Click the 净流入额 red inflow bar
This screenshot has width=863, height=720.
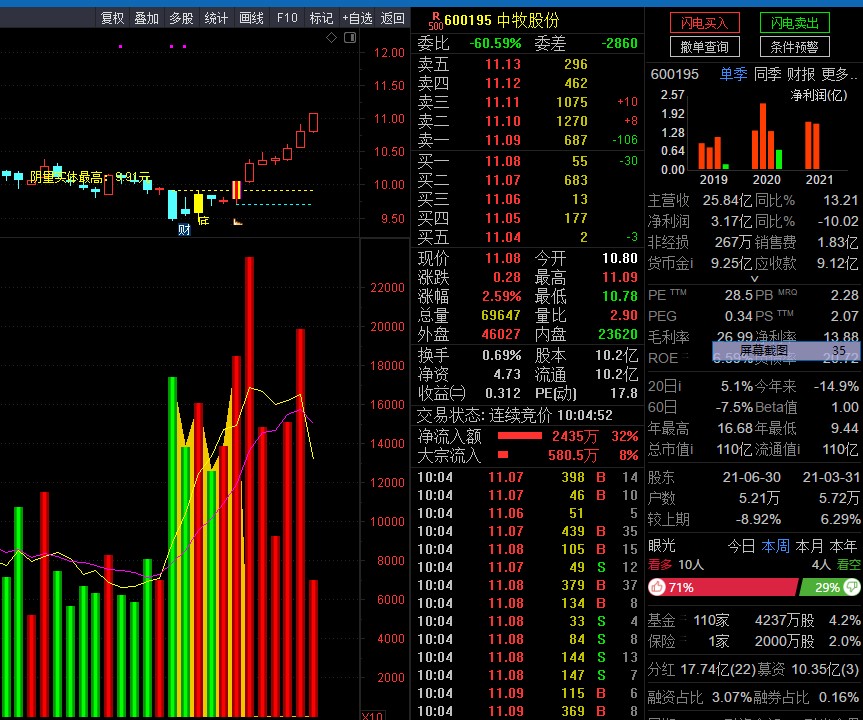pos(520,436)
